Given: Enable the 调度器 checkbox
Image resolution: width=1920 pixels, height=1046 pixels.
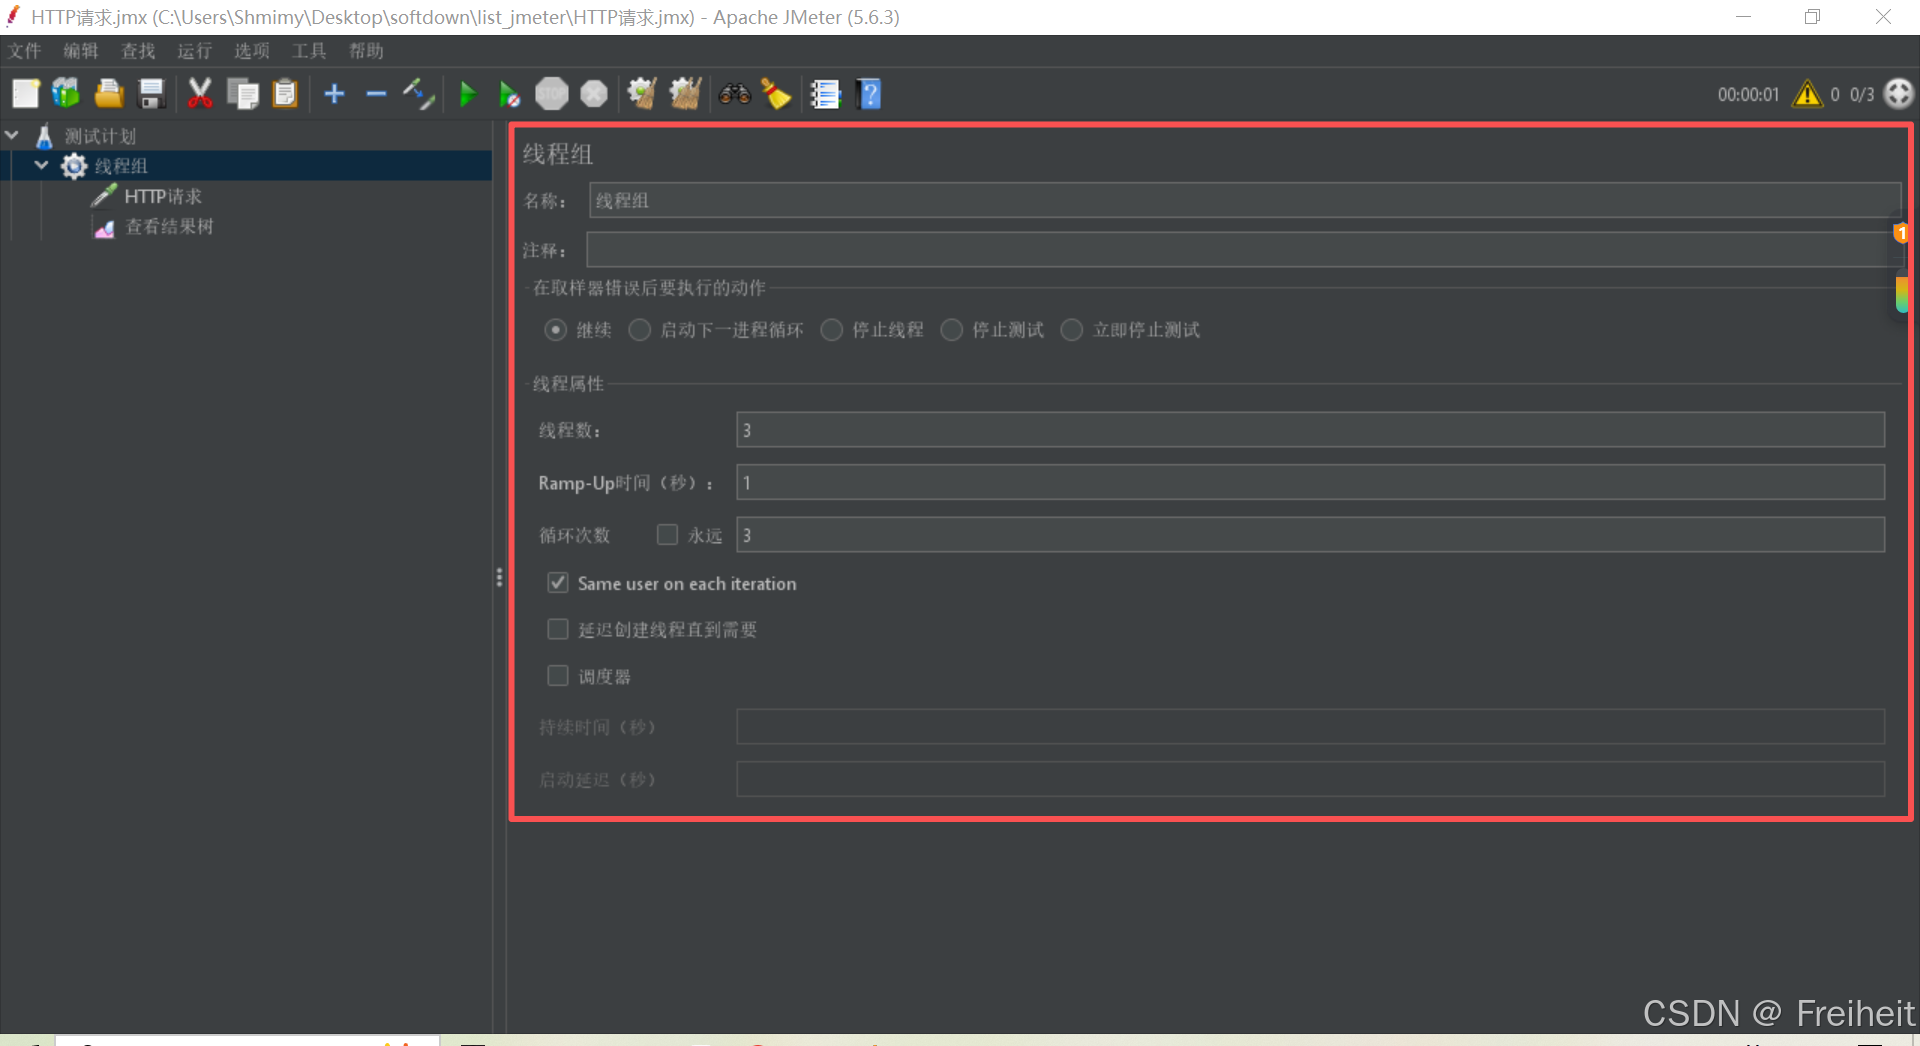Looking at the screenshot, I should click(558, 676).
